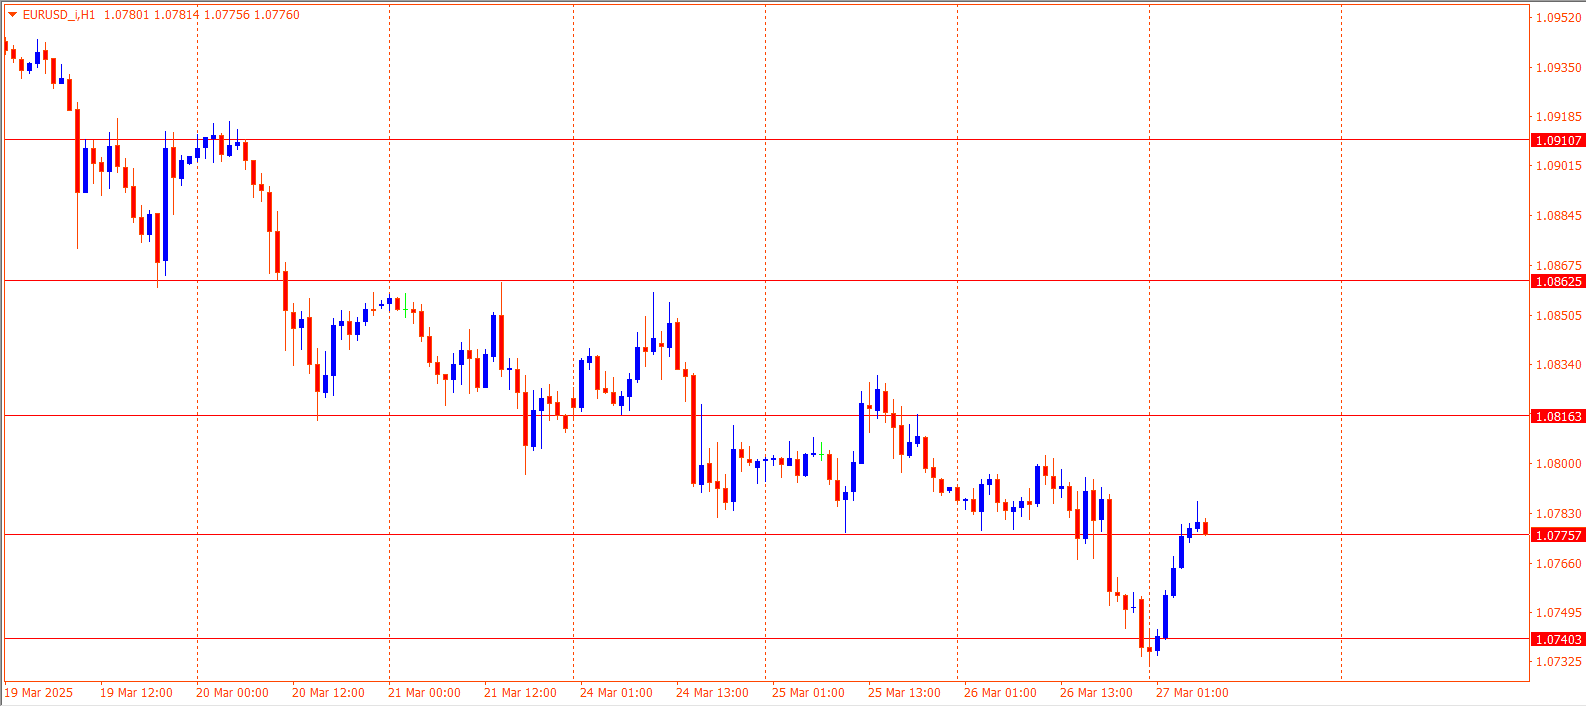Click the 1.08845 price scale label
This screenshot has width=1586, height=707.
click(1559, 216)
